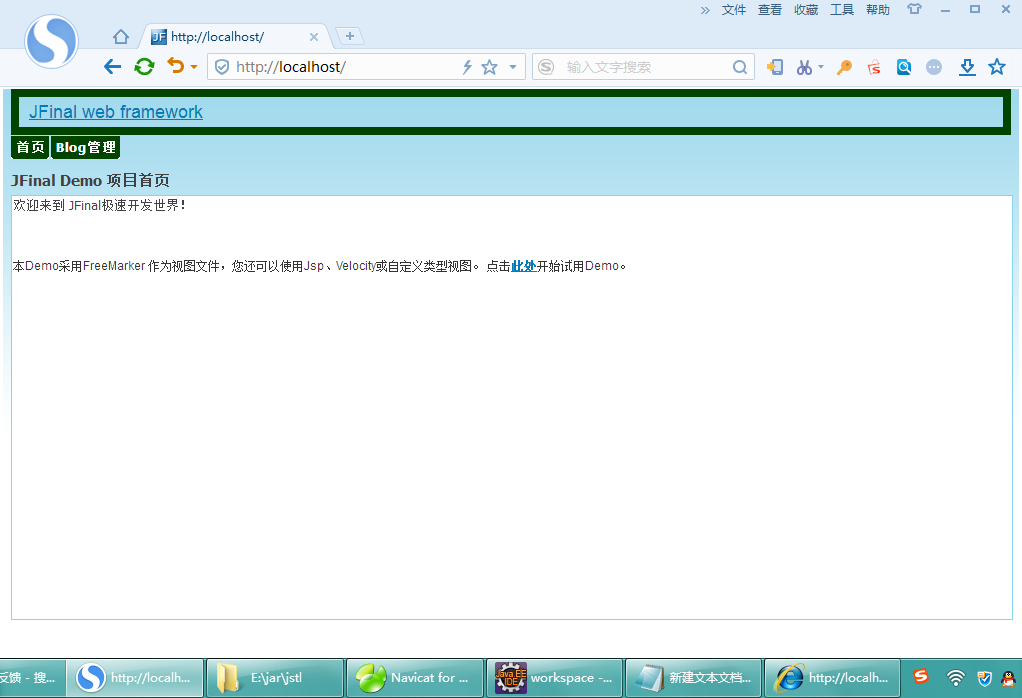Focus the 输入文字搜索 search box
The image size is (1022, 698).
(645, 67)
